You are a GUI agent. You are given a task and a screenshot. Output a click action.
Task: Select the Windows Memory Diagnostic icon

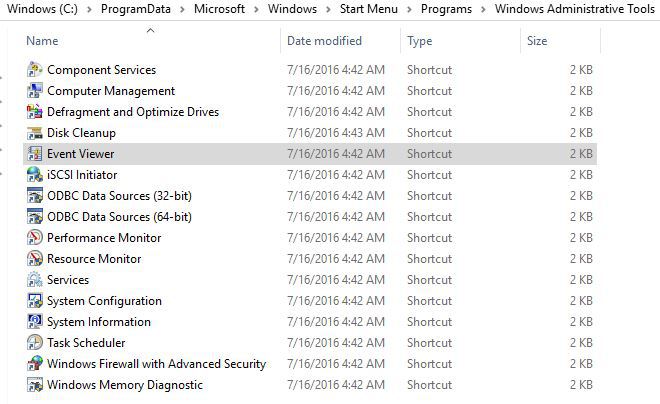[35, 385]
